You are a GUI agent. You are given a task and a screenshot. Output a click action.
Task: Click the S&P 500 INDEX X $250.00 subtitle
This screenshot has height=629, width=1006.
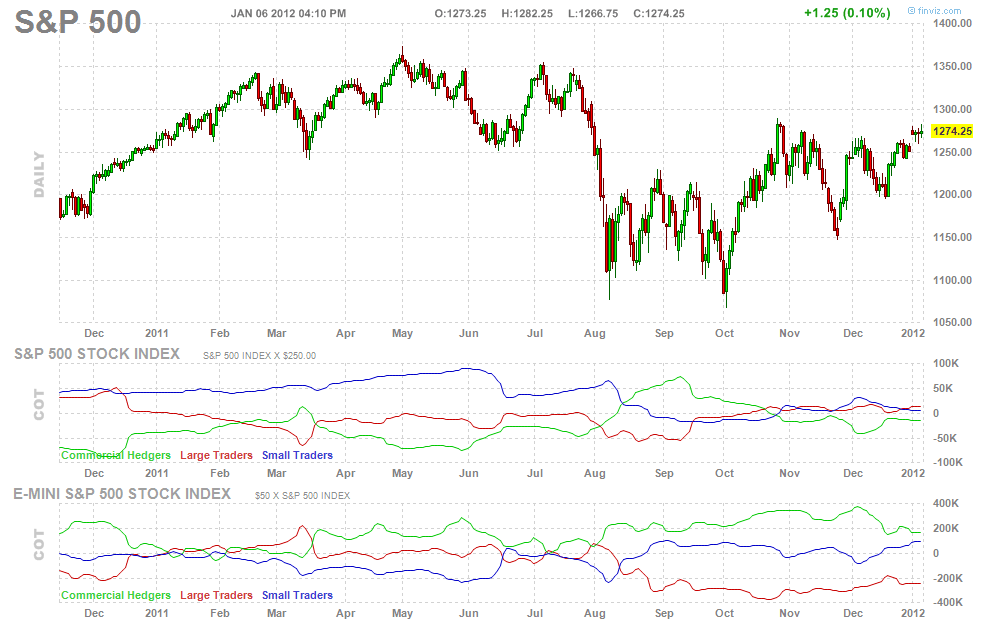coord(259,356)
